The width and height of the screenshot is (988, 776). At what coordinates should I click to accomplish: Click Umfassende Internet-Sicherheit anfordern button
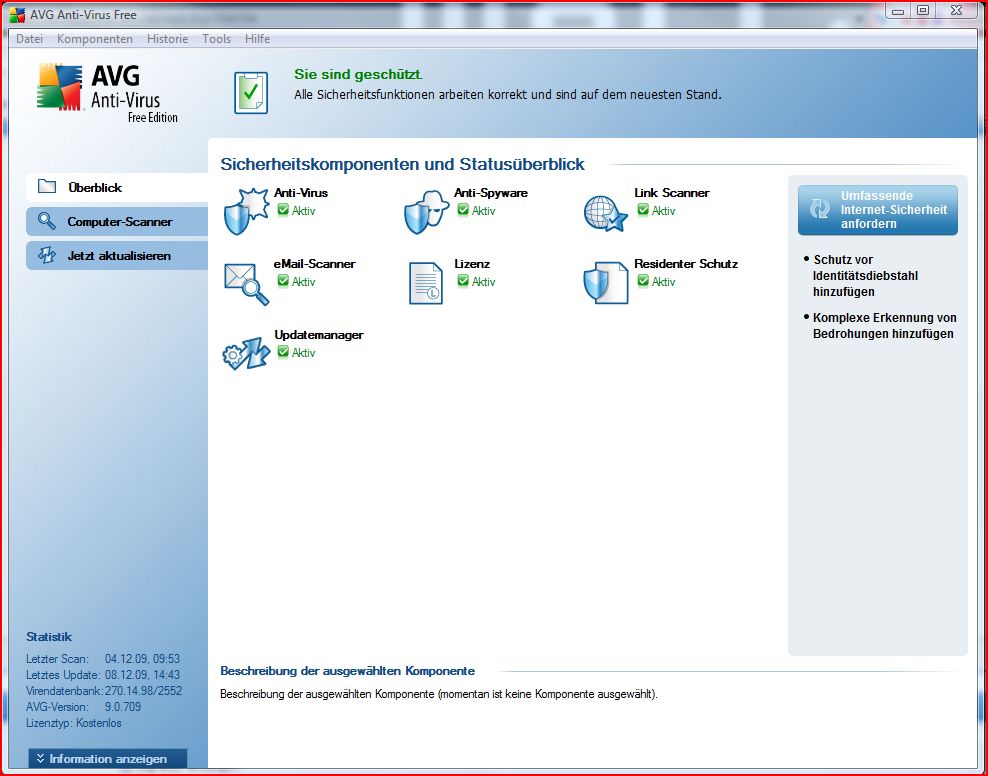pyautogui.click(x=878, y=210)
